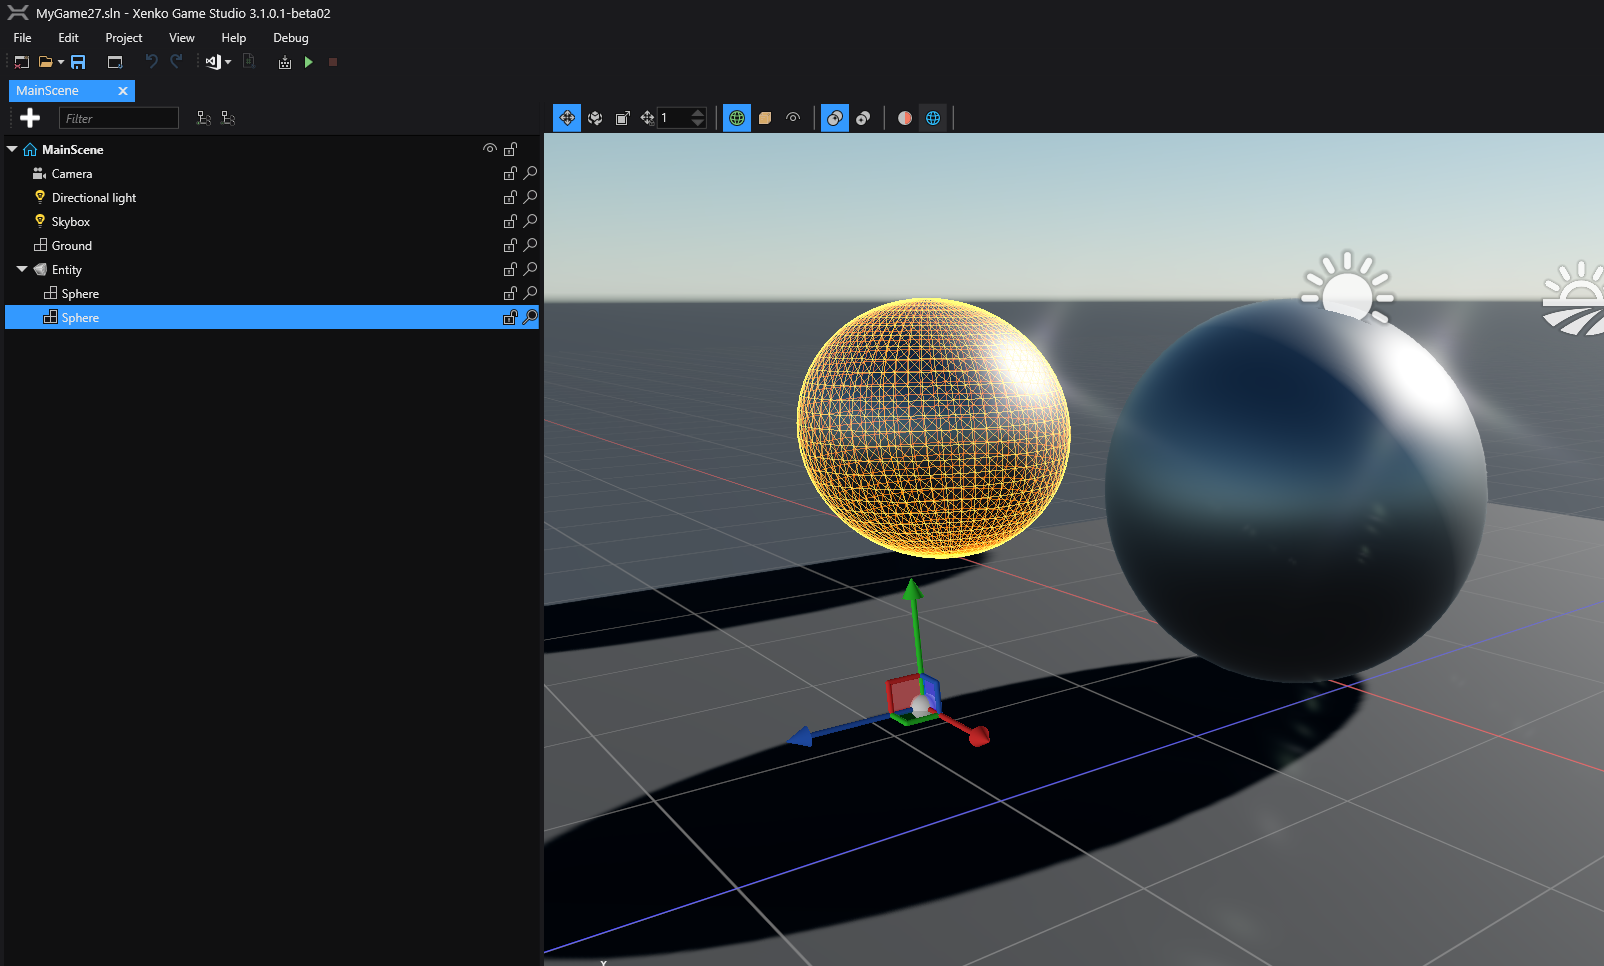Select the scale gizmo tool
The image size is (1604, 966).
[x=622, y=118]
